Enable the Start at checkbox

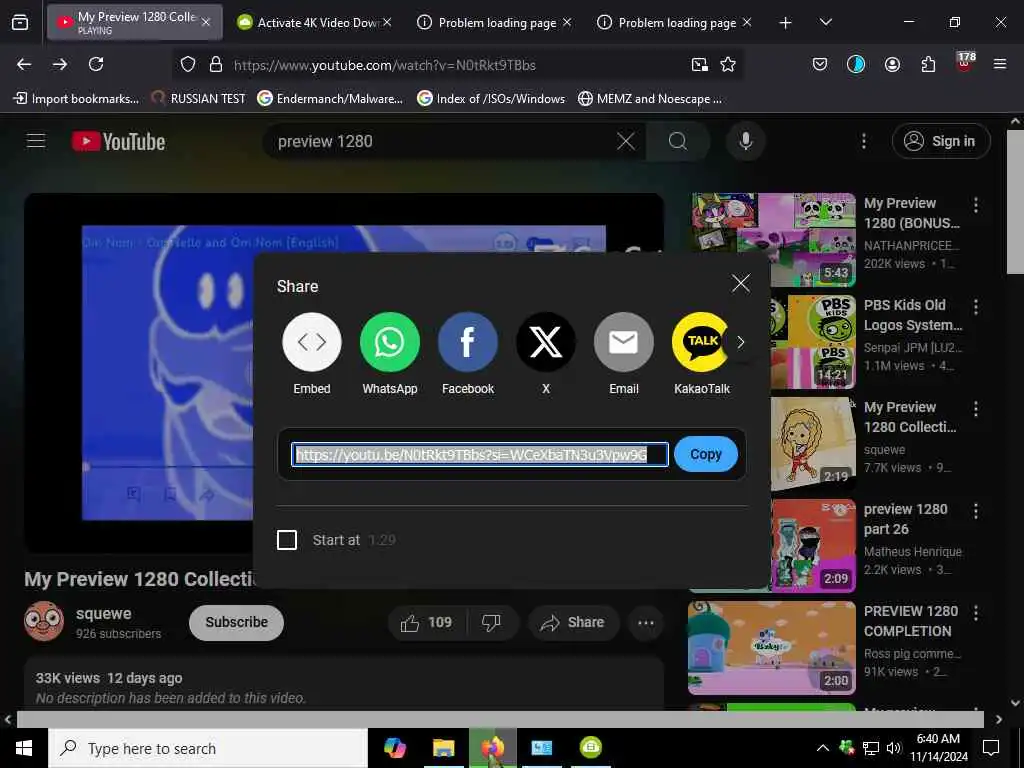(287, 540)
